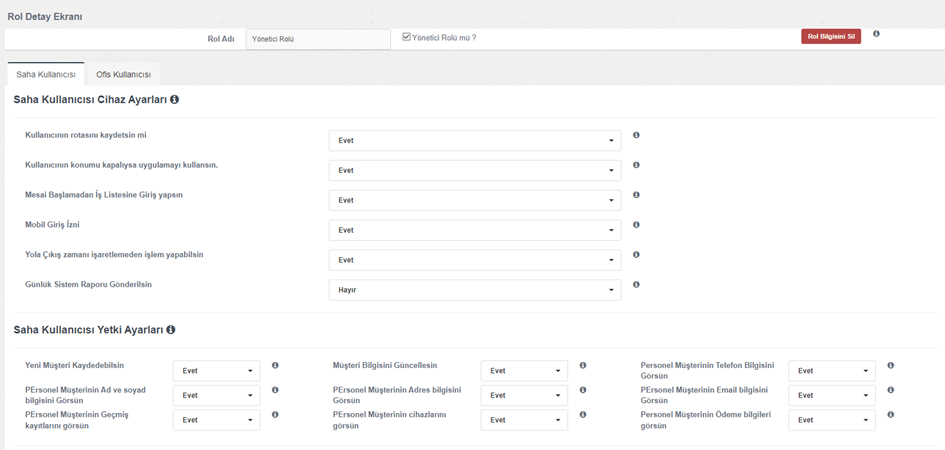Open the Mesai Başlamadan İş Listesine Giriş dropdown

tap(474, 200)
